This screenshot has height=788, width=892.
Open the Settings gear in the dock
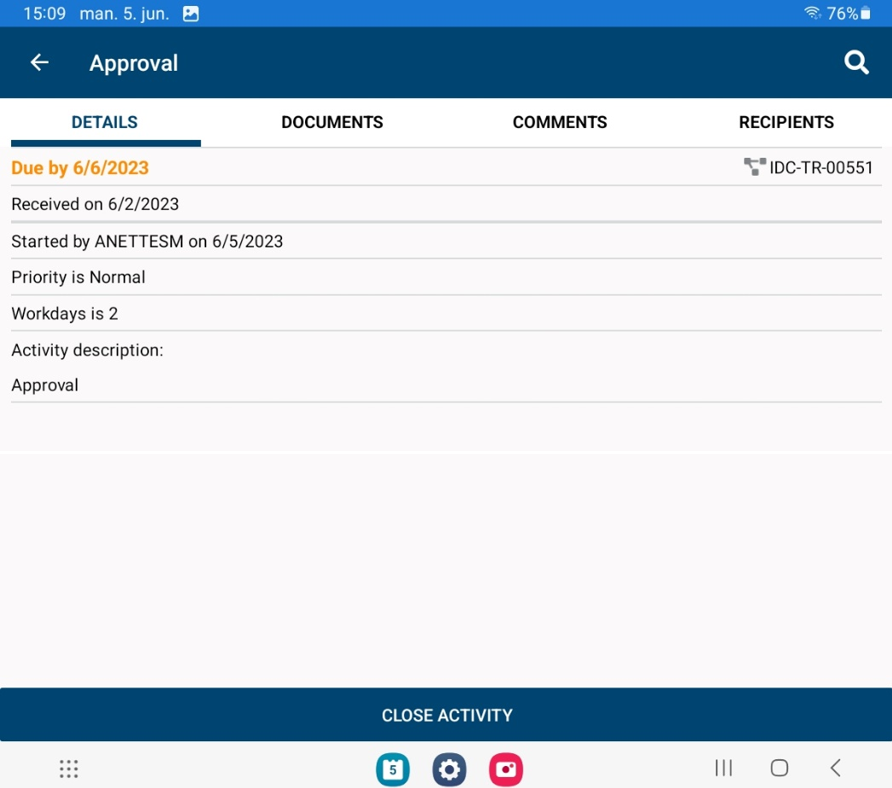pyautogui.click(x=449, y=769)
